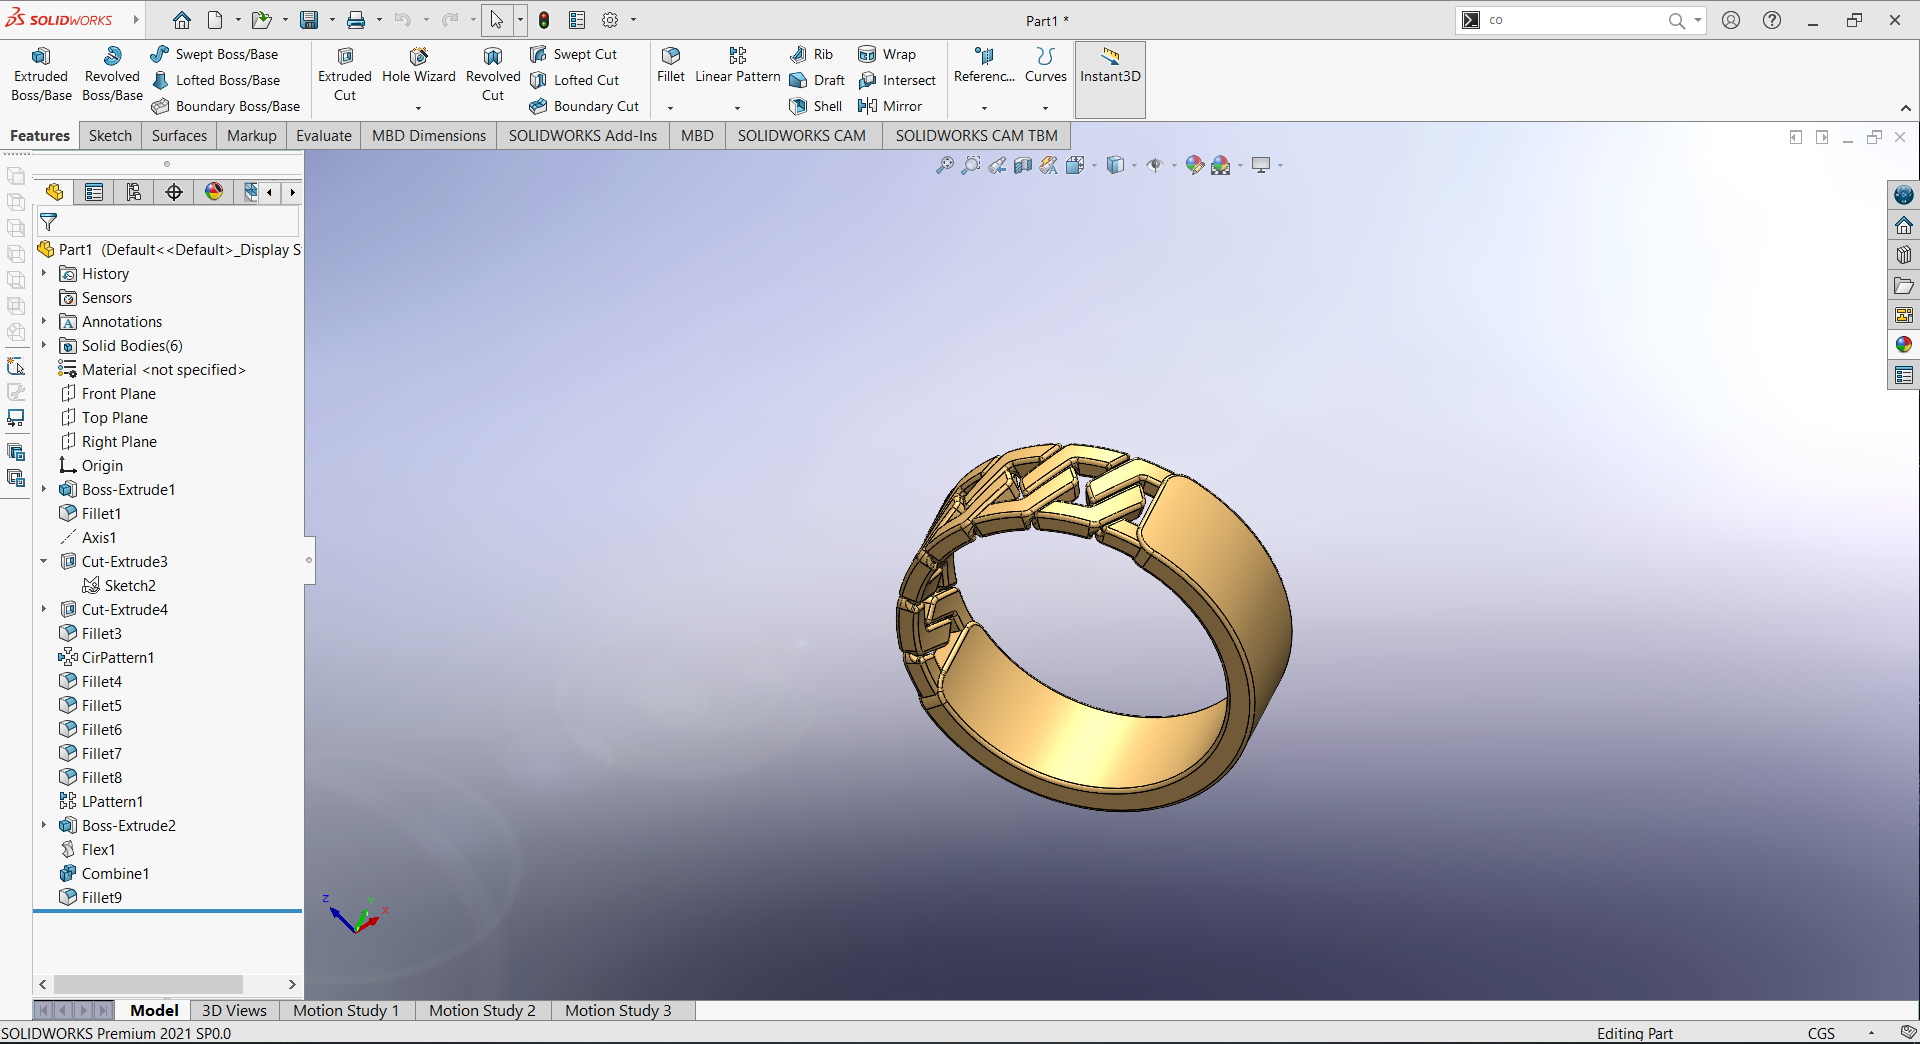
Task: Open the Curves dropdown arrow
Action: [x=1046, y=107]
